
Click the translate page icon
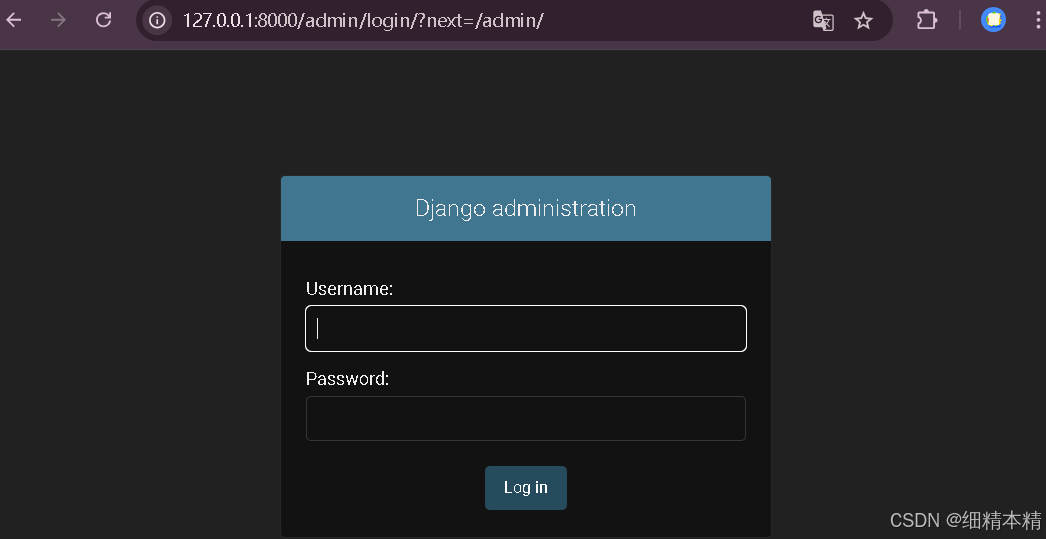pos(823,21)
